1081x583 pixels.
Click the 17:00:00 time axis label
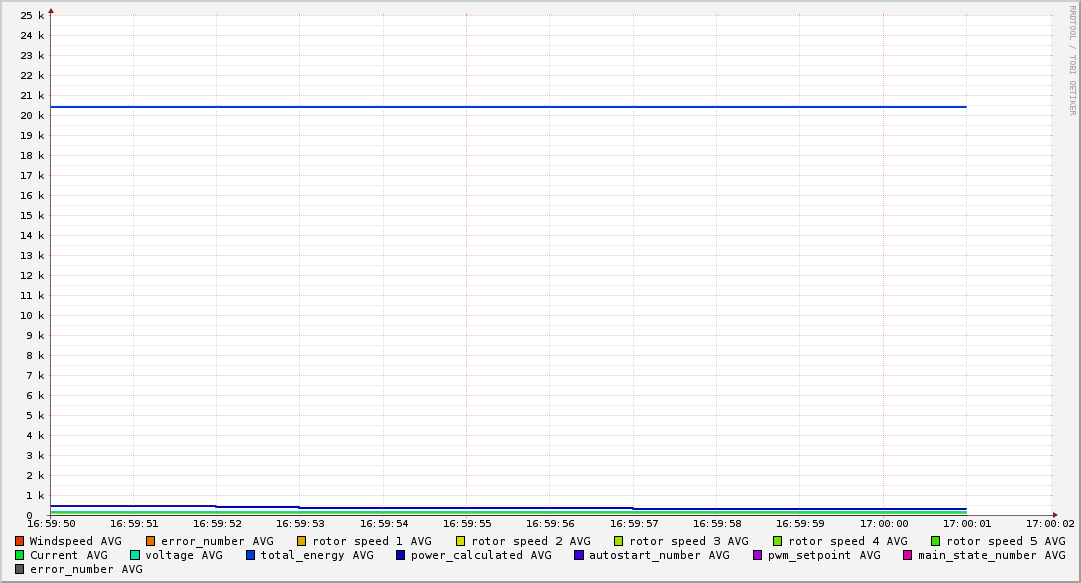(884, 523)
